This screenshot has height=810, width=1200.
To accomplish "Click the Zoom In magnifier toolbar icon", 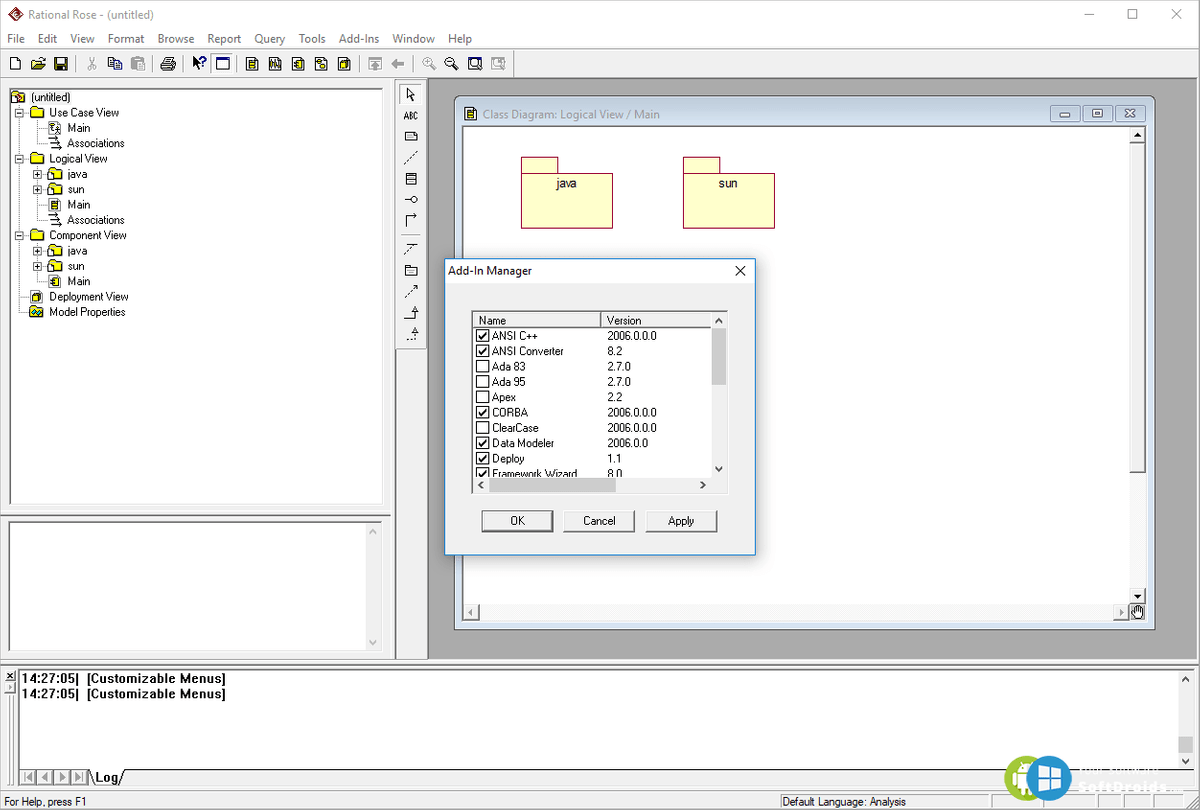I will click(x=429, y=63).
